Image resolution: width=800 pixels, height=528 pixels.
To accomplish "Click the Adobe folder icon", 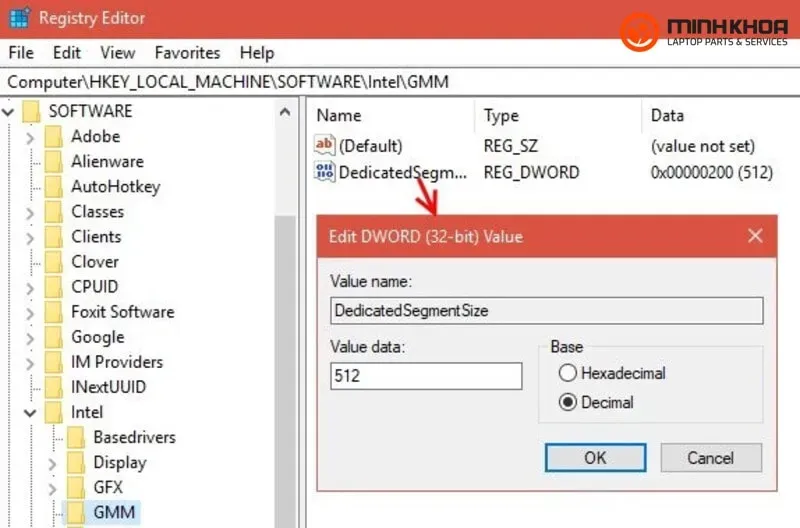I will click(54, 137).
